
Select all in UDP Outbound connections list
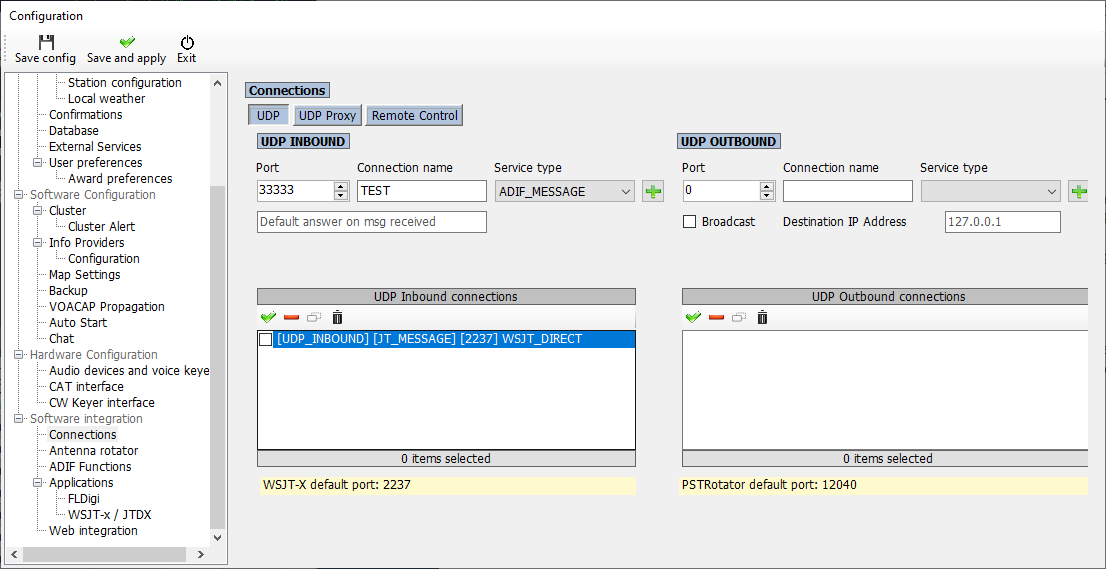[693, 317]
